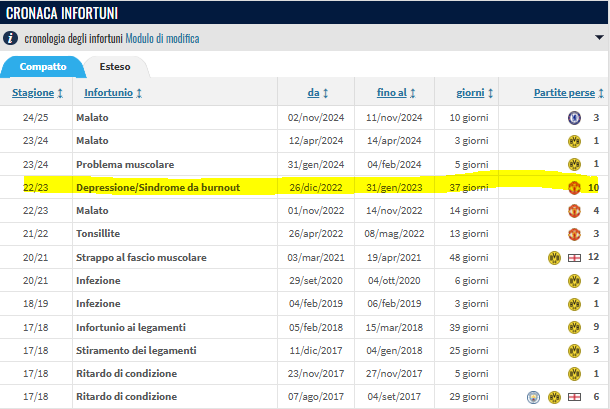Click the Dortmund crest in 23/nov/2017 row
The width and height of the screenshot is (610, 409).
point(574,374)
